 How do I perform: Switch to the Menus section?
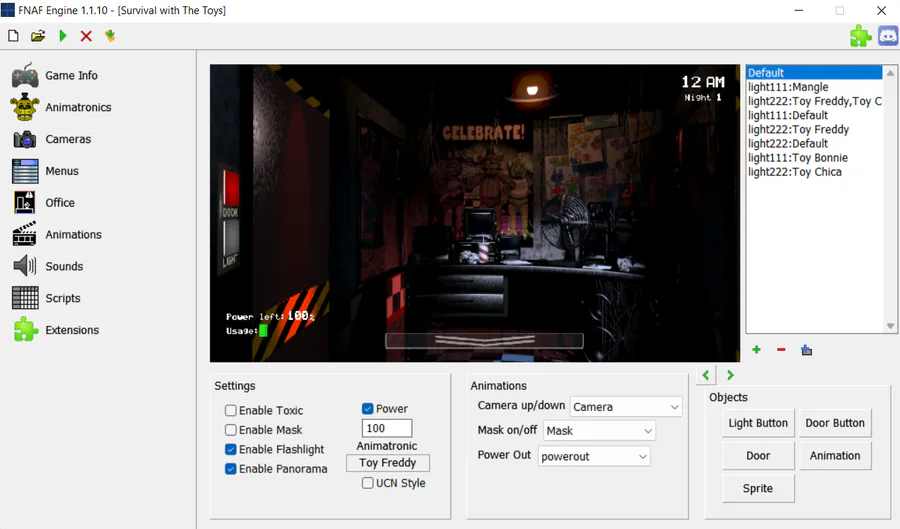[x=62, y=171]
